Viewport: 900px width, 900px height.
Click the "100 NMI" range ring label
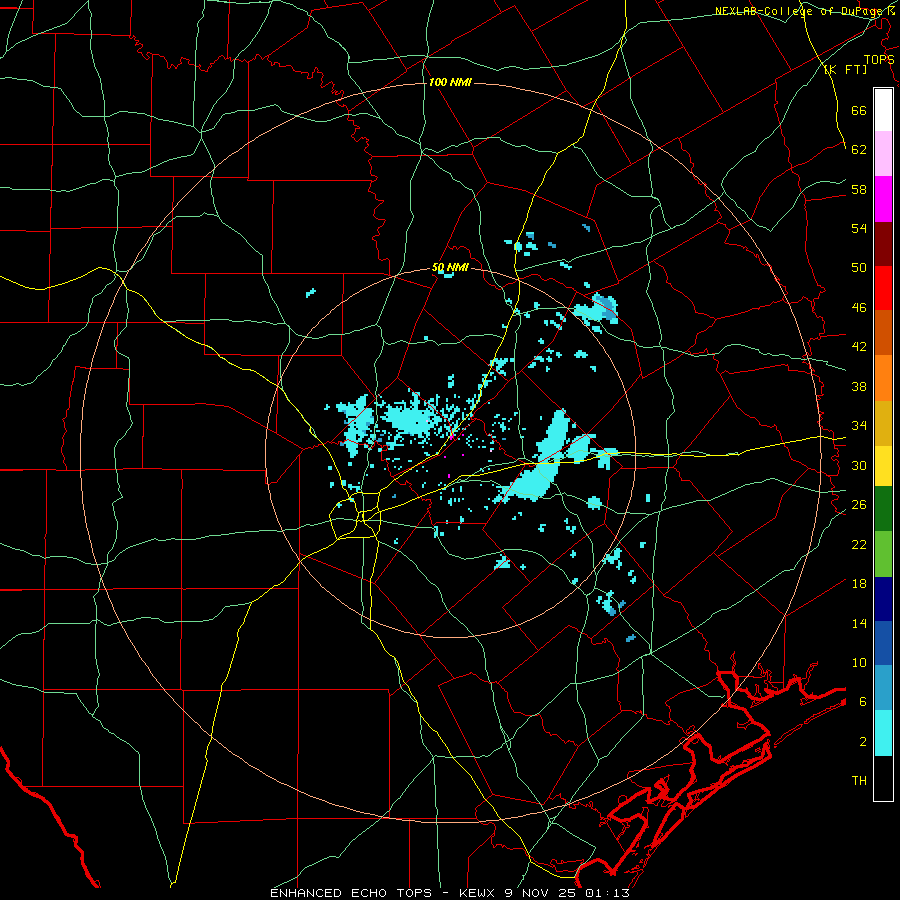450,83
